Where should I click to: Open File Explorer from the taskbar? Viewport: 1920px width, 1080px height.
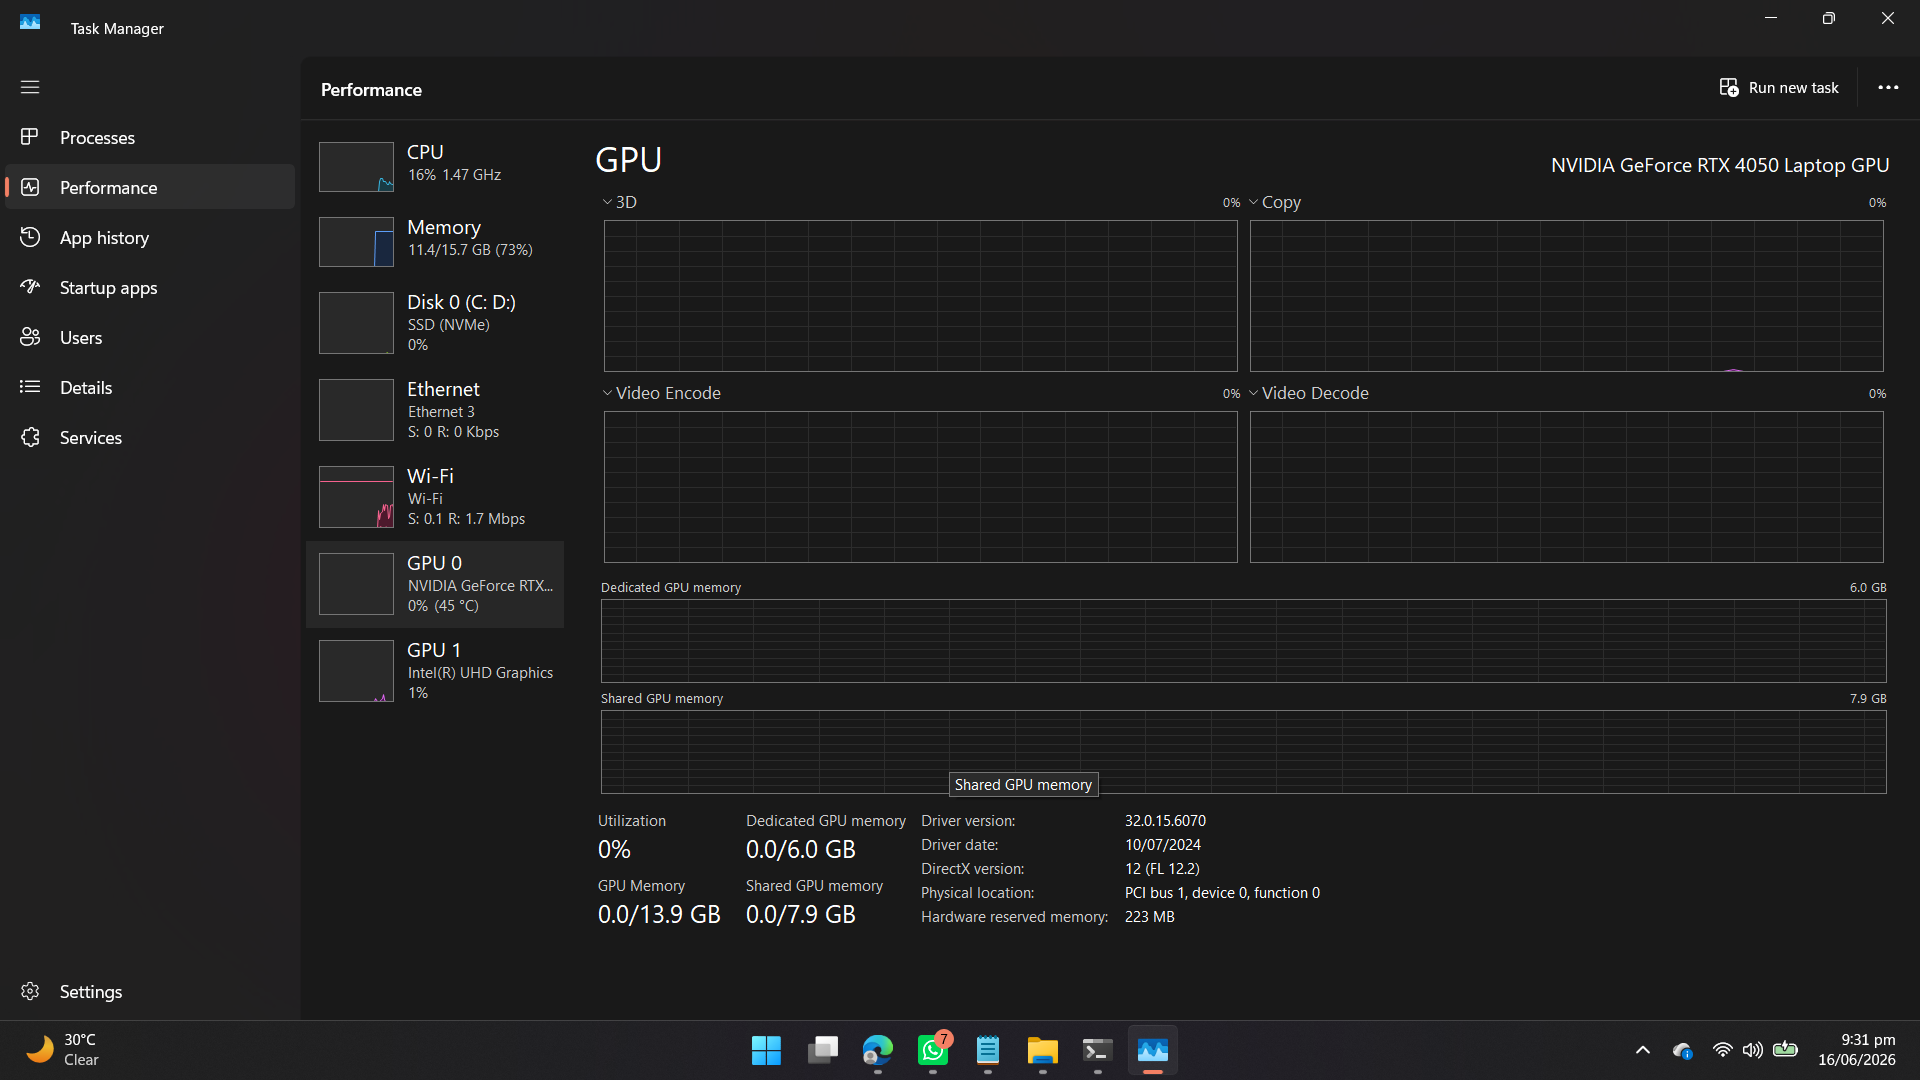pyautogui.click(x=1042, y=1050)
